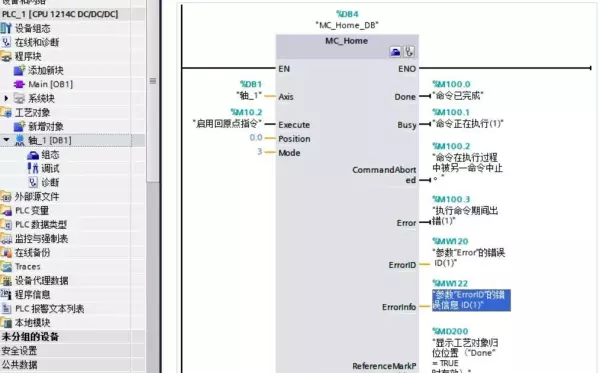Expand the 系统块 tree node arrow
Image resolution: width=600 pixels, height=373 pixels.
pos(6,98)
